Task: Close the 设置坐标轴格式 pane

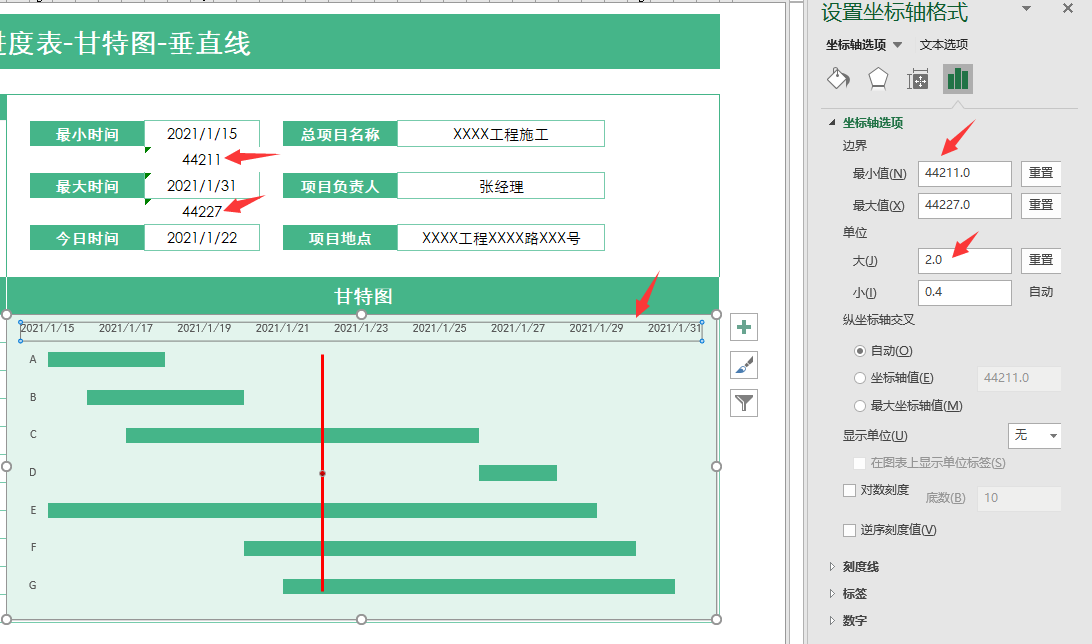Action: coord(1068,8)
